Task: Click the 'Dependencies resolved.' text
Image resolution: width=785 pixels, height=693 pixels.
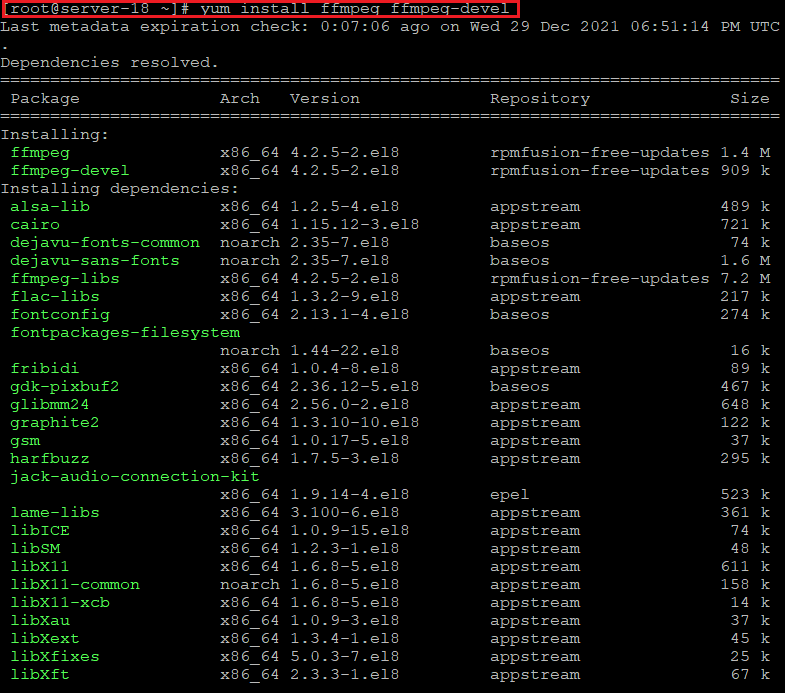Action: [x=110, y=63]
